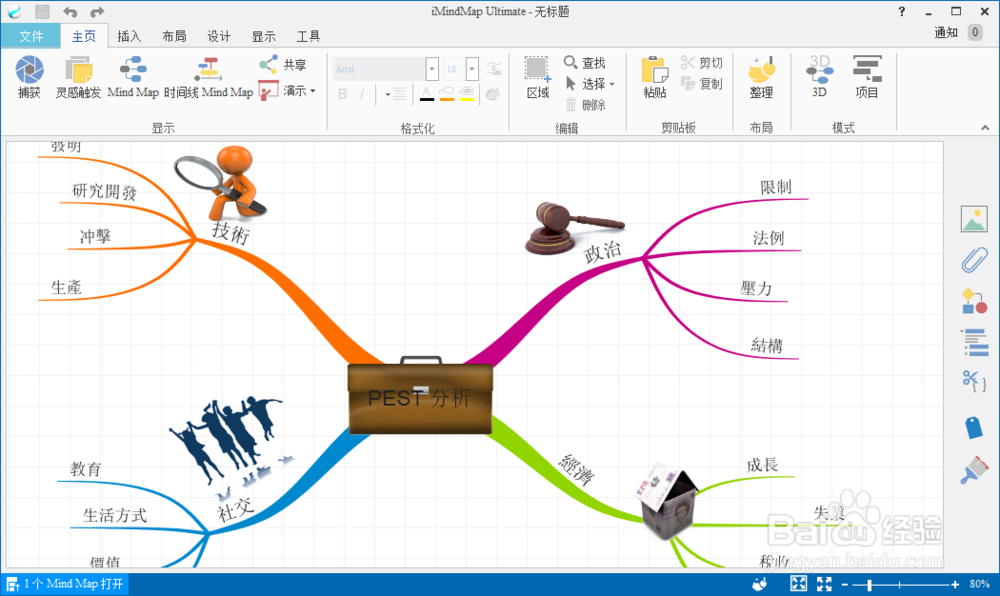1000x596 pixels.
Task: Click the 整理 tidy up icon
Action: (761, 76)
